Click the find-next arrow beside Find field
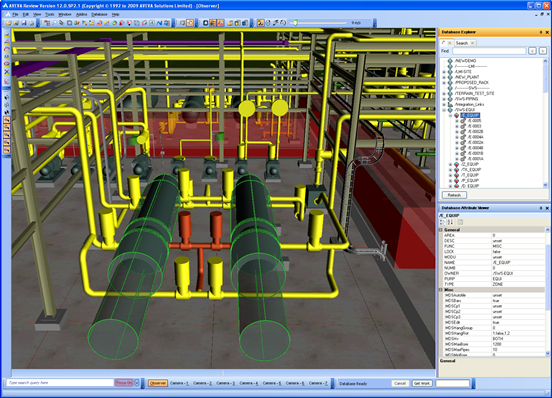This screenshot has height=398, width=552. coord(543,51)
